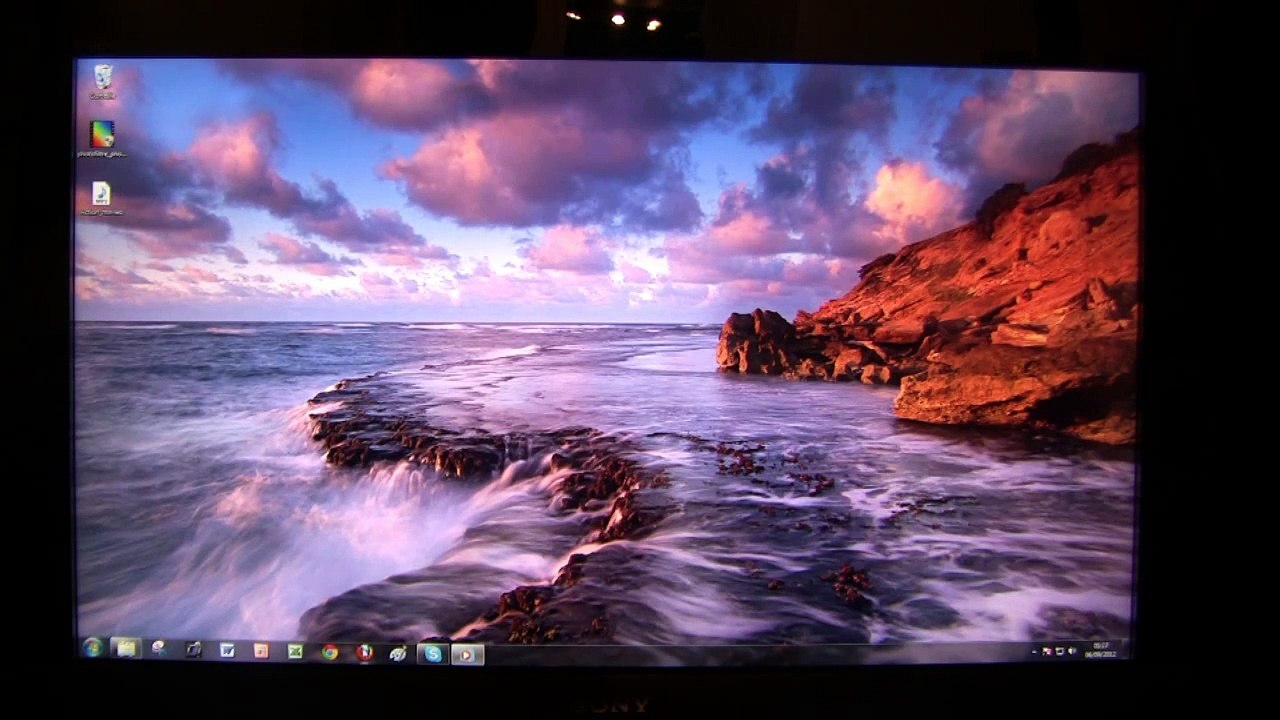Open Google Chrome from the taskbar
This screenshot has width=1280, height=720.
[329, 652]
